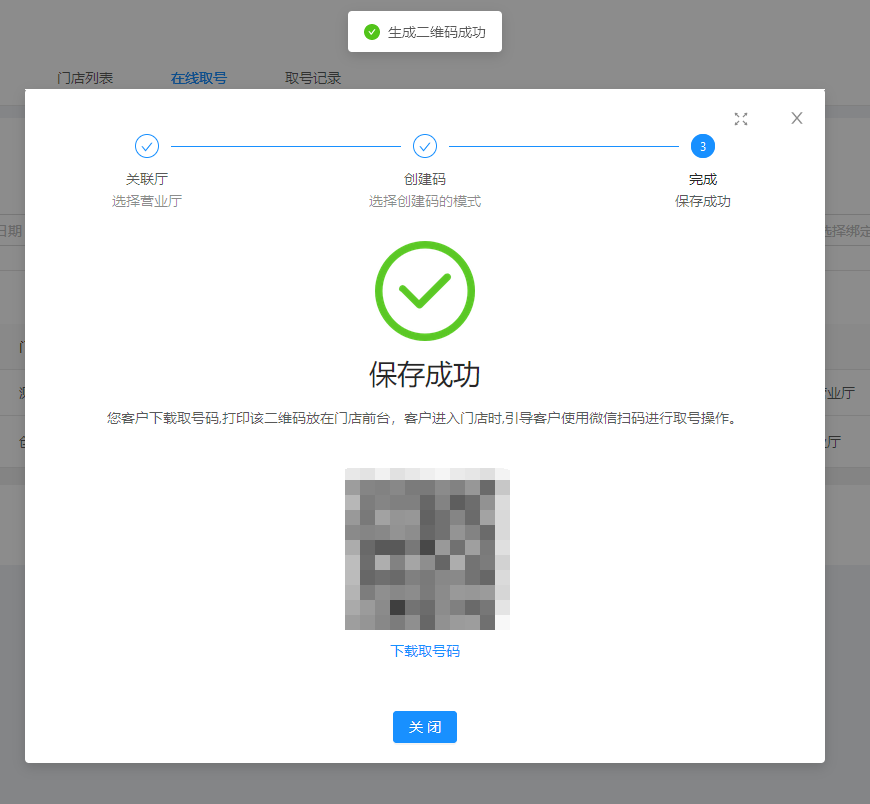Screen dimensions: 870x804
Task: Click the step 3 完成 circle
Action: coord(703,146)
